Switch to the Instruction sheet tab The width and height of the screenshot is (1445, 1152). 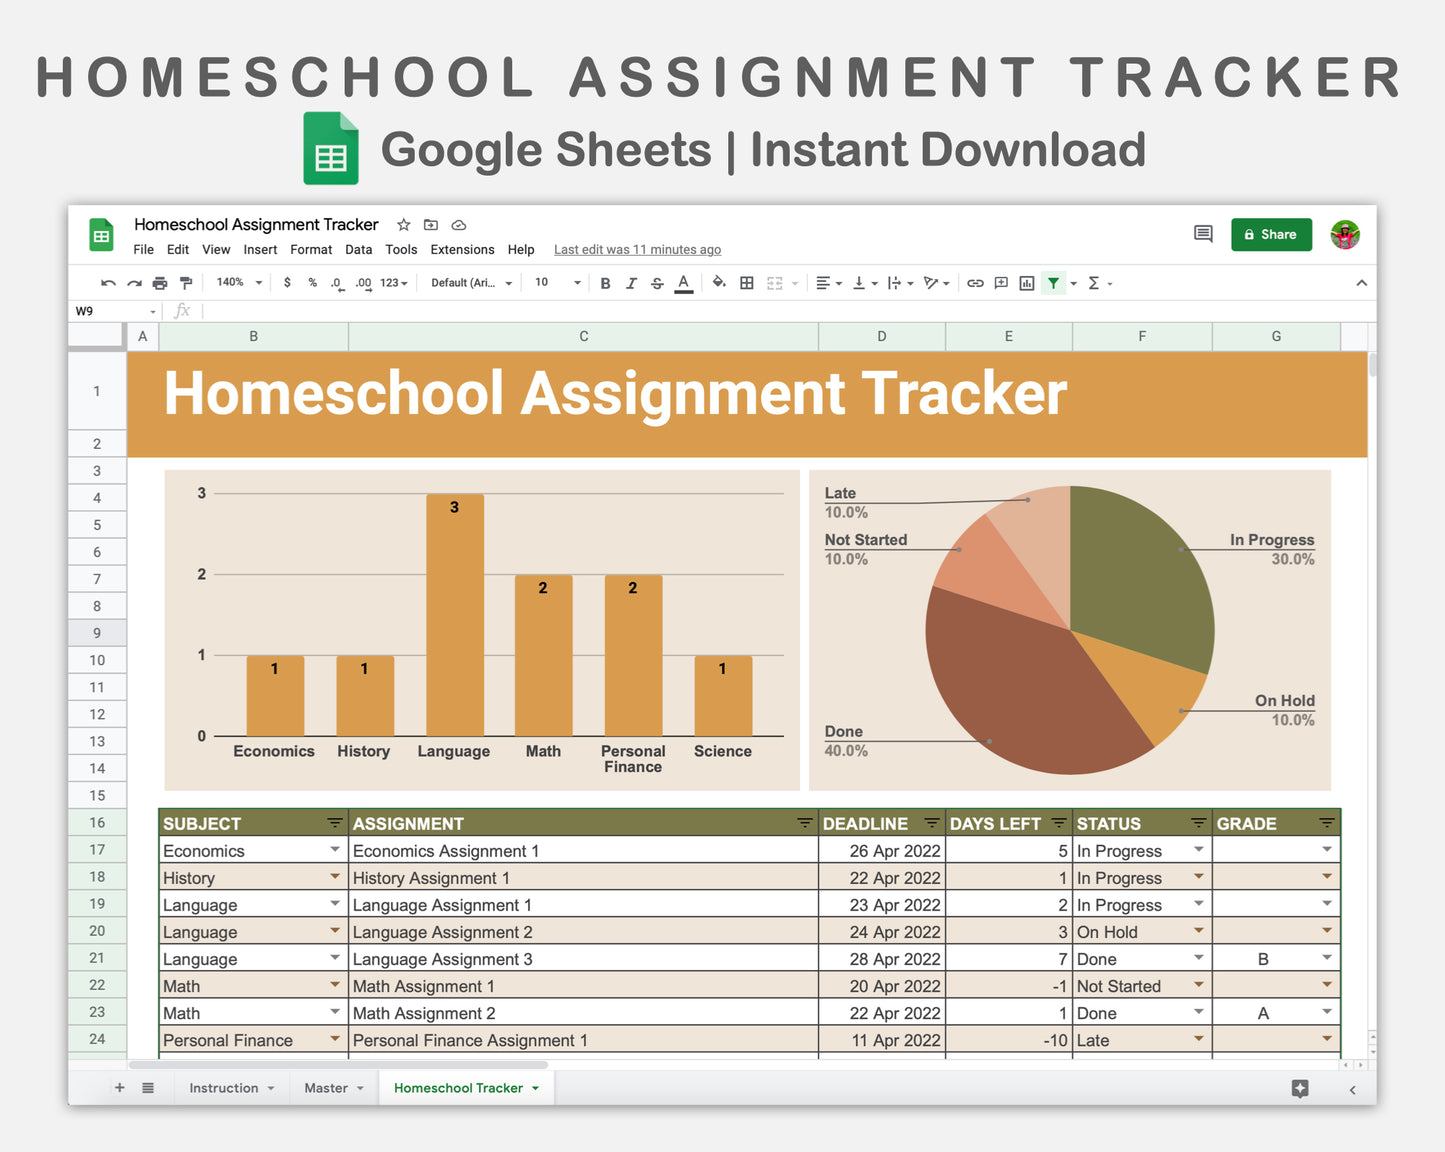(224, 1088)
